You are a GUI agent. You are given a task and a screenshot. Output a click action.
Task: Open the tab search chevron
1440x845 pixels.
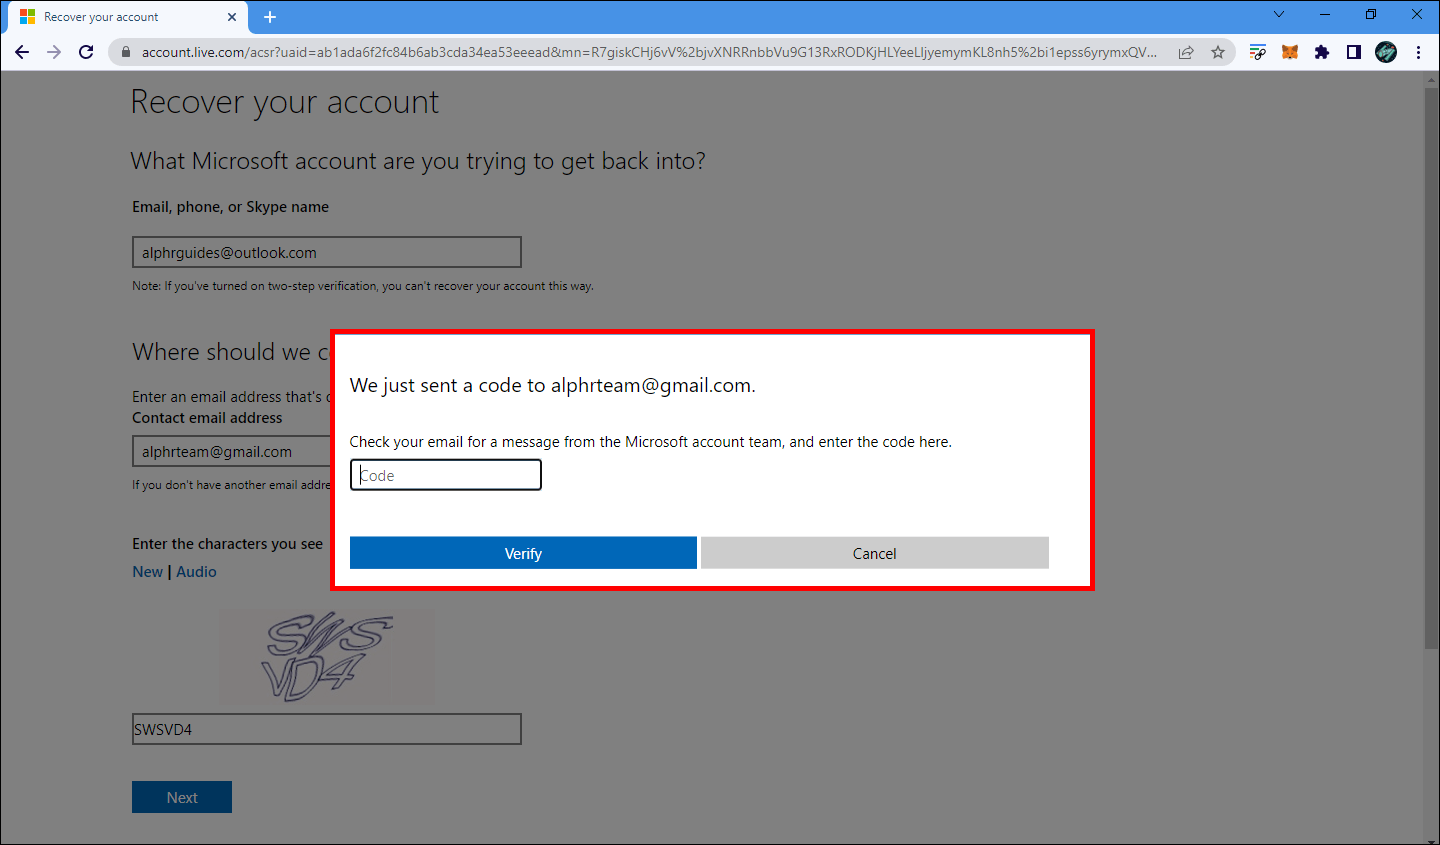click(1279, 16)
